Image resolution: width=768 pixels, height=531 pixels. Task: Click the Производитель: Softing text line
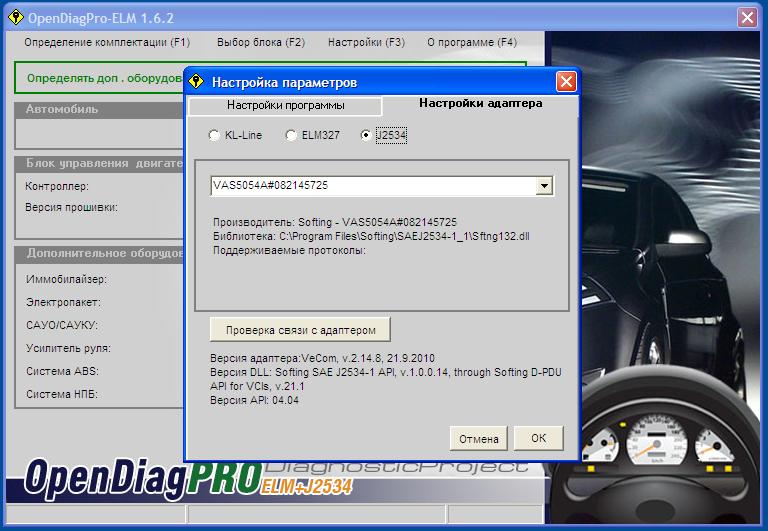pos(335,222)
